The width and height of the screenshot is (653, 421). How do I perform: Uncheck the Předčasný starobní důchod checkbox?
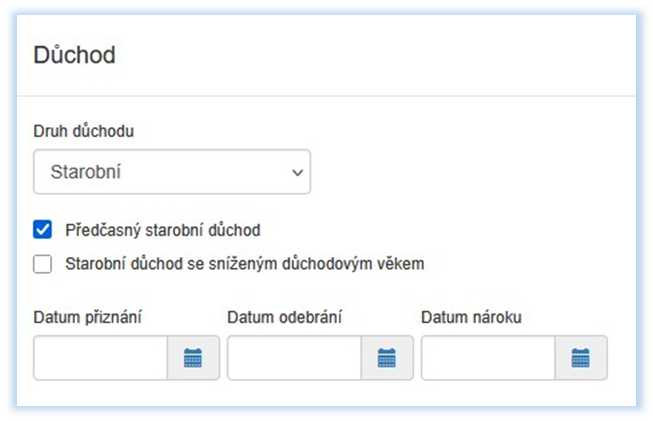42,230
